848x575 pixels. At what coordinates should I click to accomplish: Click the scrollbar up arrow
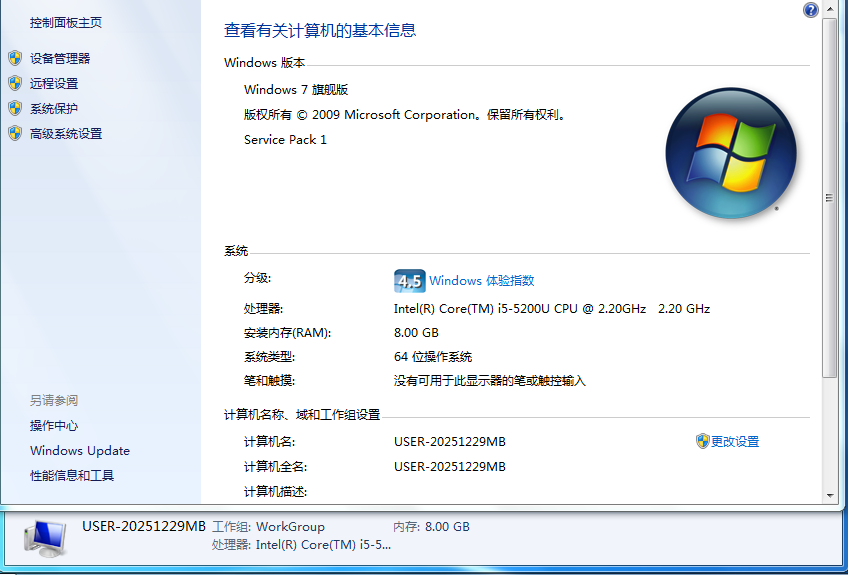[830, 9]
